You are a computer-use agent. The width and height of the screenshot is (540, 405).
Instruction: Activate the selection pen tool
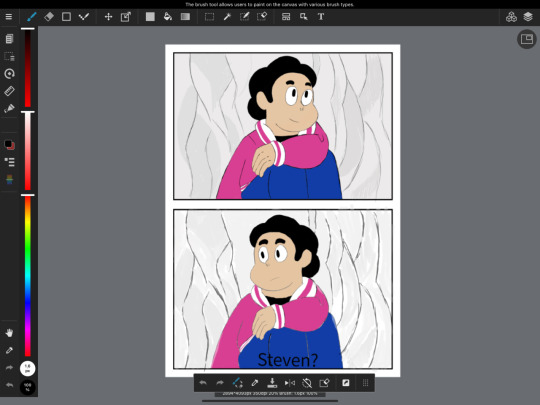click(245, 17)
